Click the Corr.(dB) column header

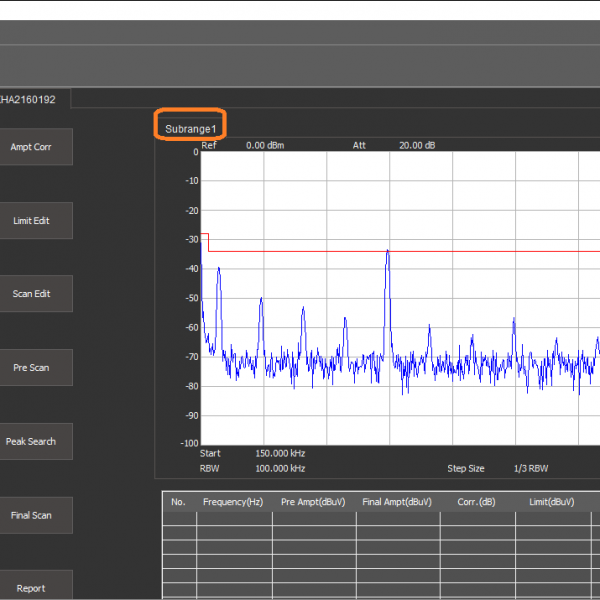[477, 502]
